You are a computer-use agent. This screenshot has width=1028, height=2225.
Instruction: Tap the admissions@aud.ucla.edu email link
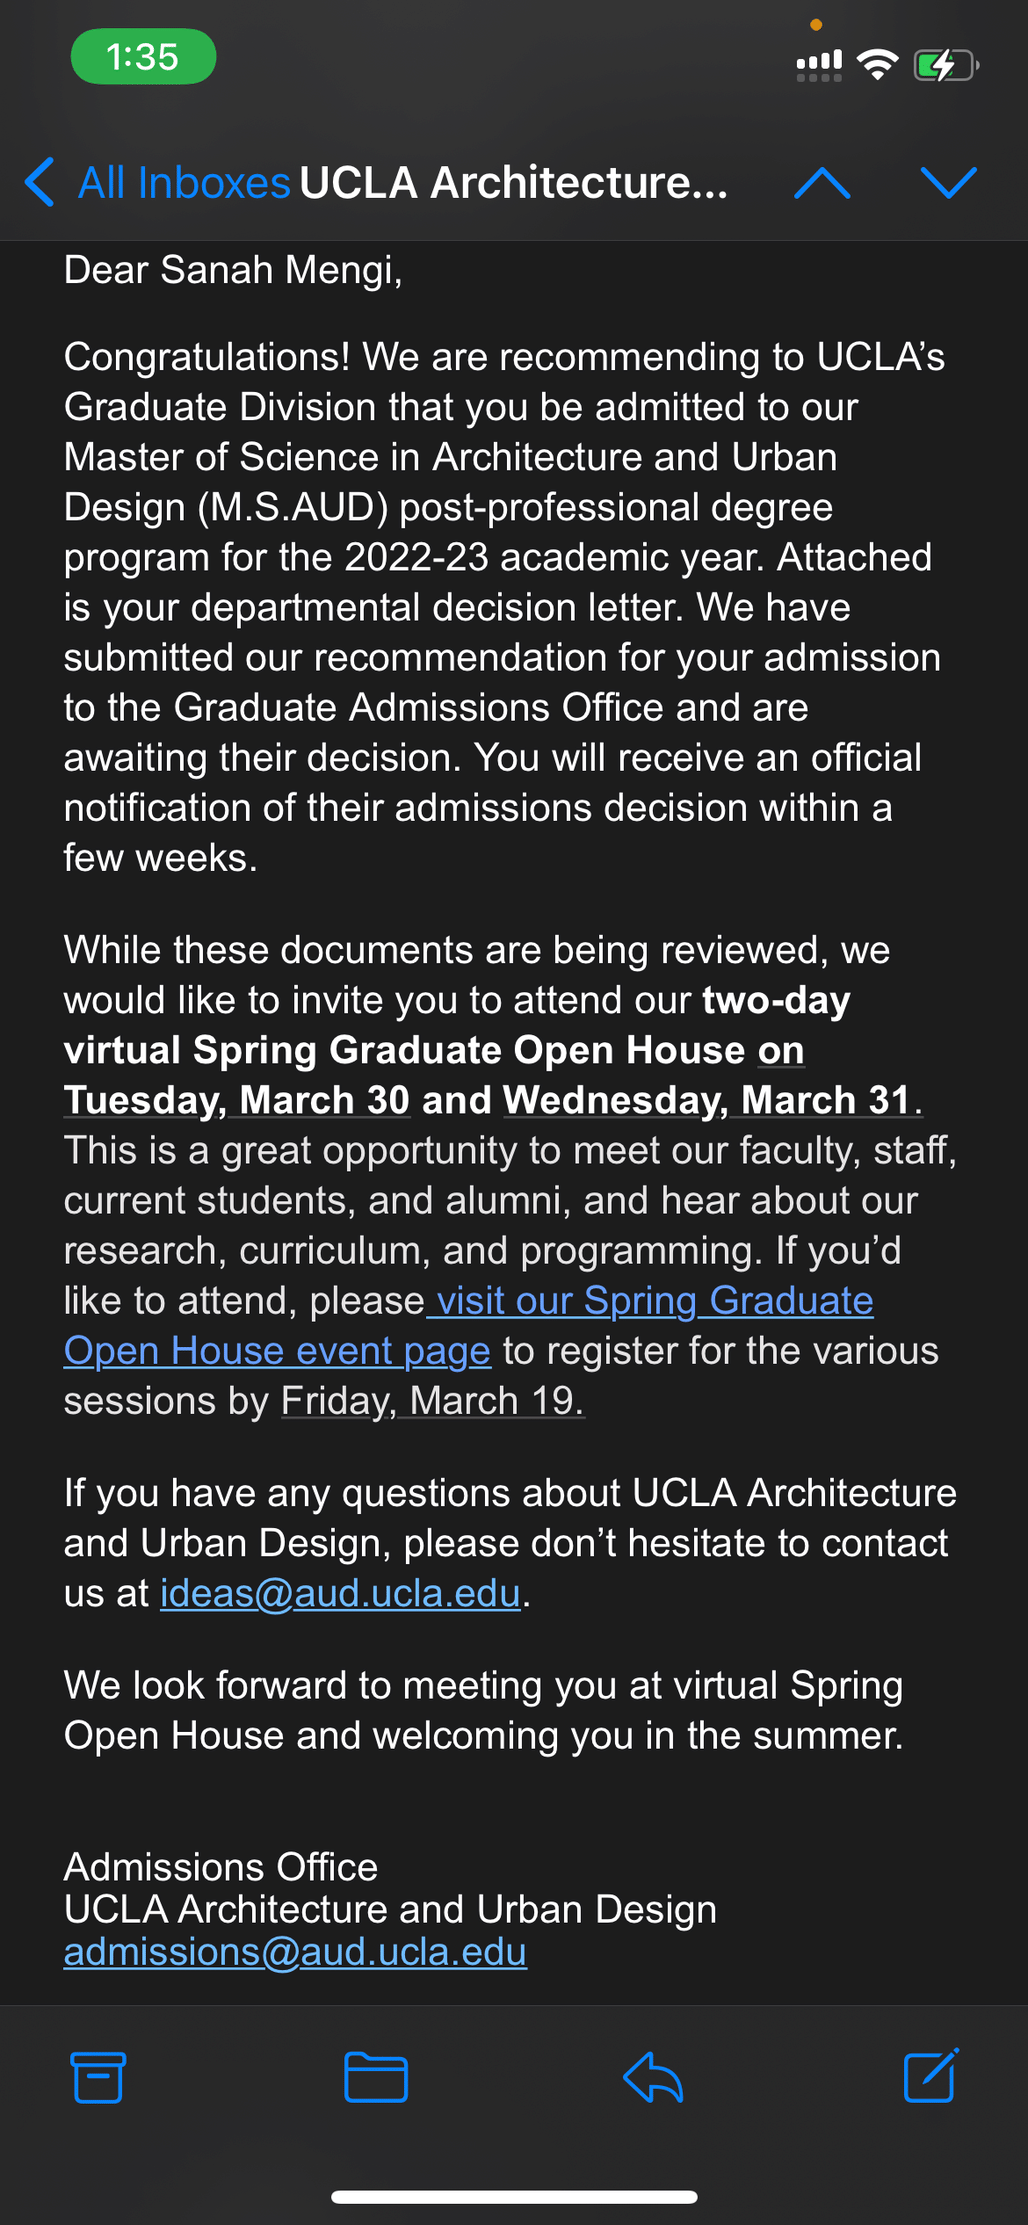click(295, 1952)
